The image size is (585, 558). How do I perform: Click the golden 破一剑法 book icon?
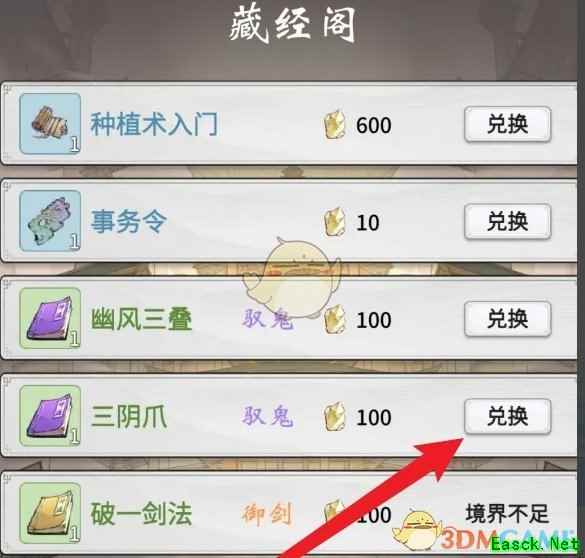click(x=50, y=513)
